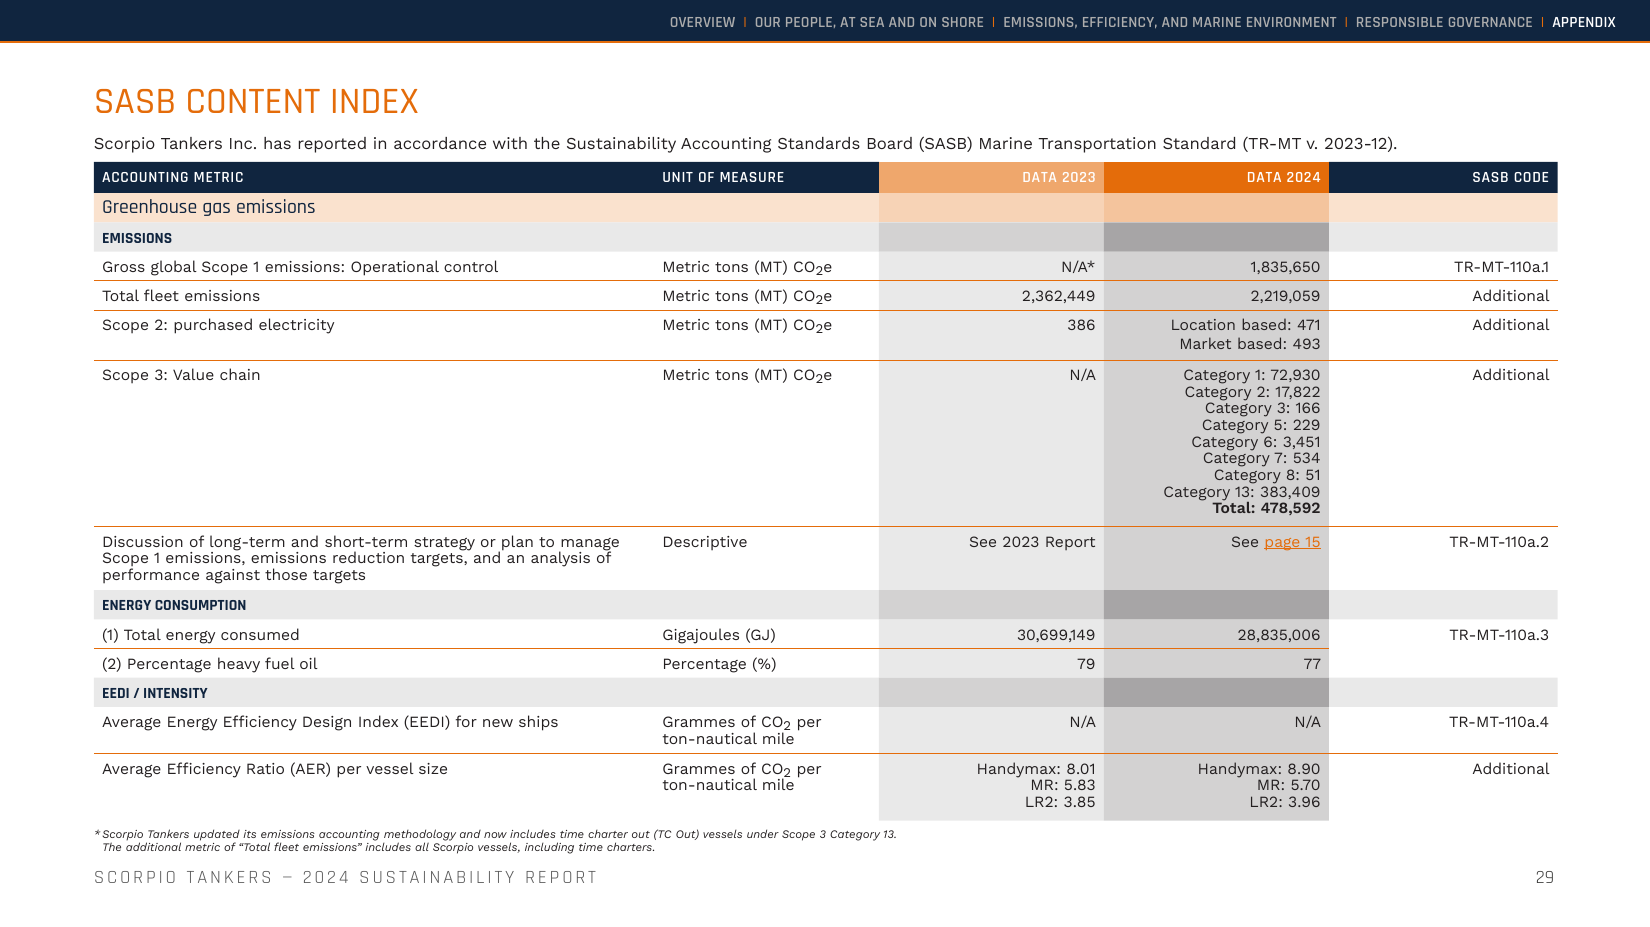Click the SASB CONTENT INDEX heading
Image resolution: width=1650 pixels, height=927 pixels.
pyautogui.click(x=256, y=102)
